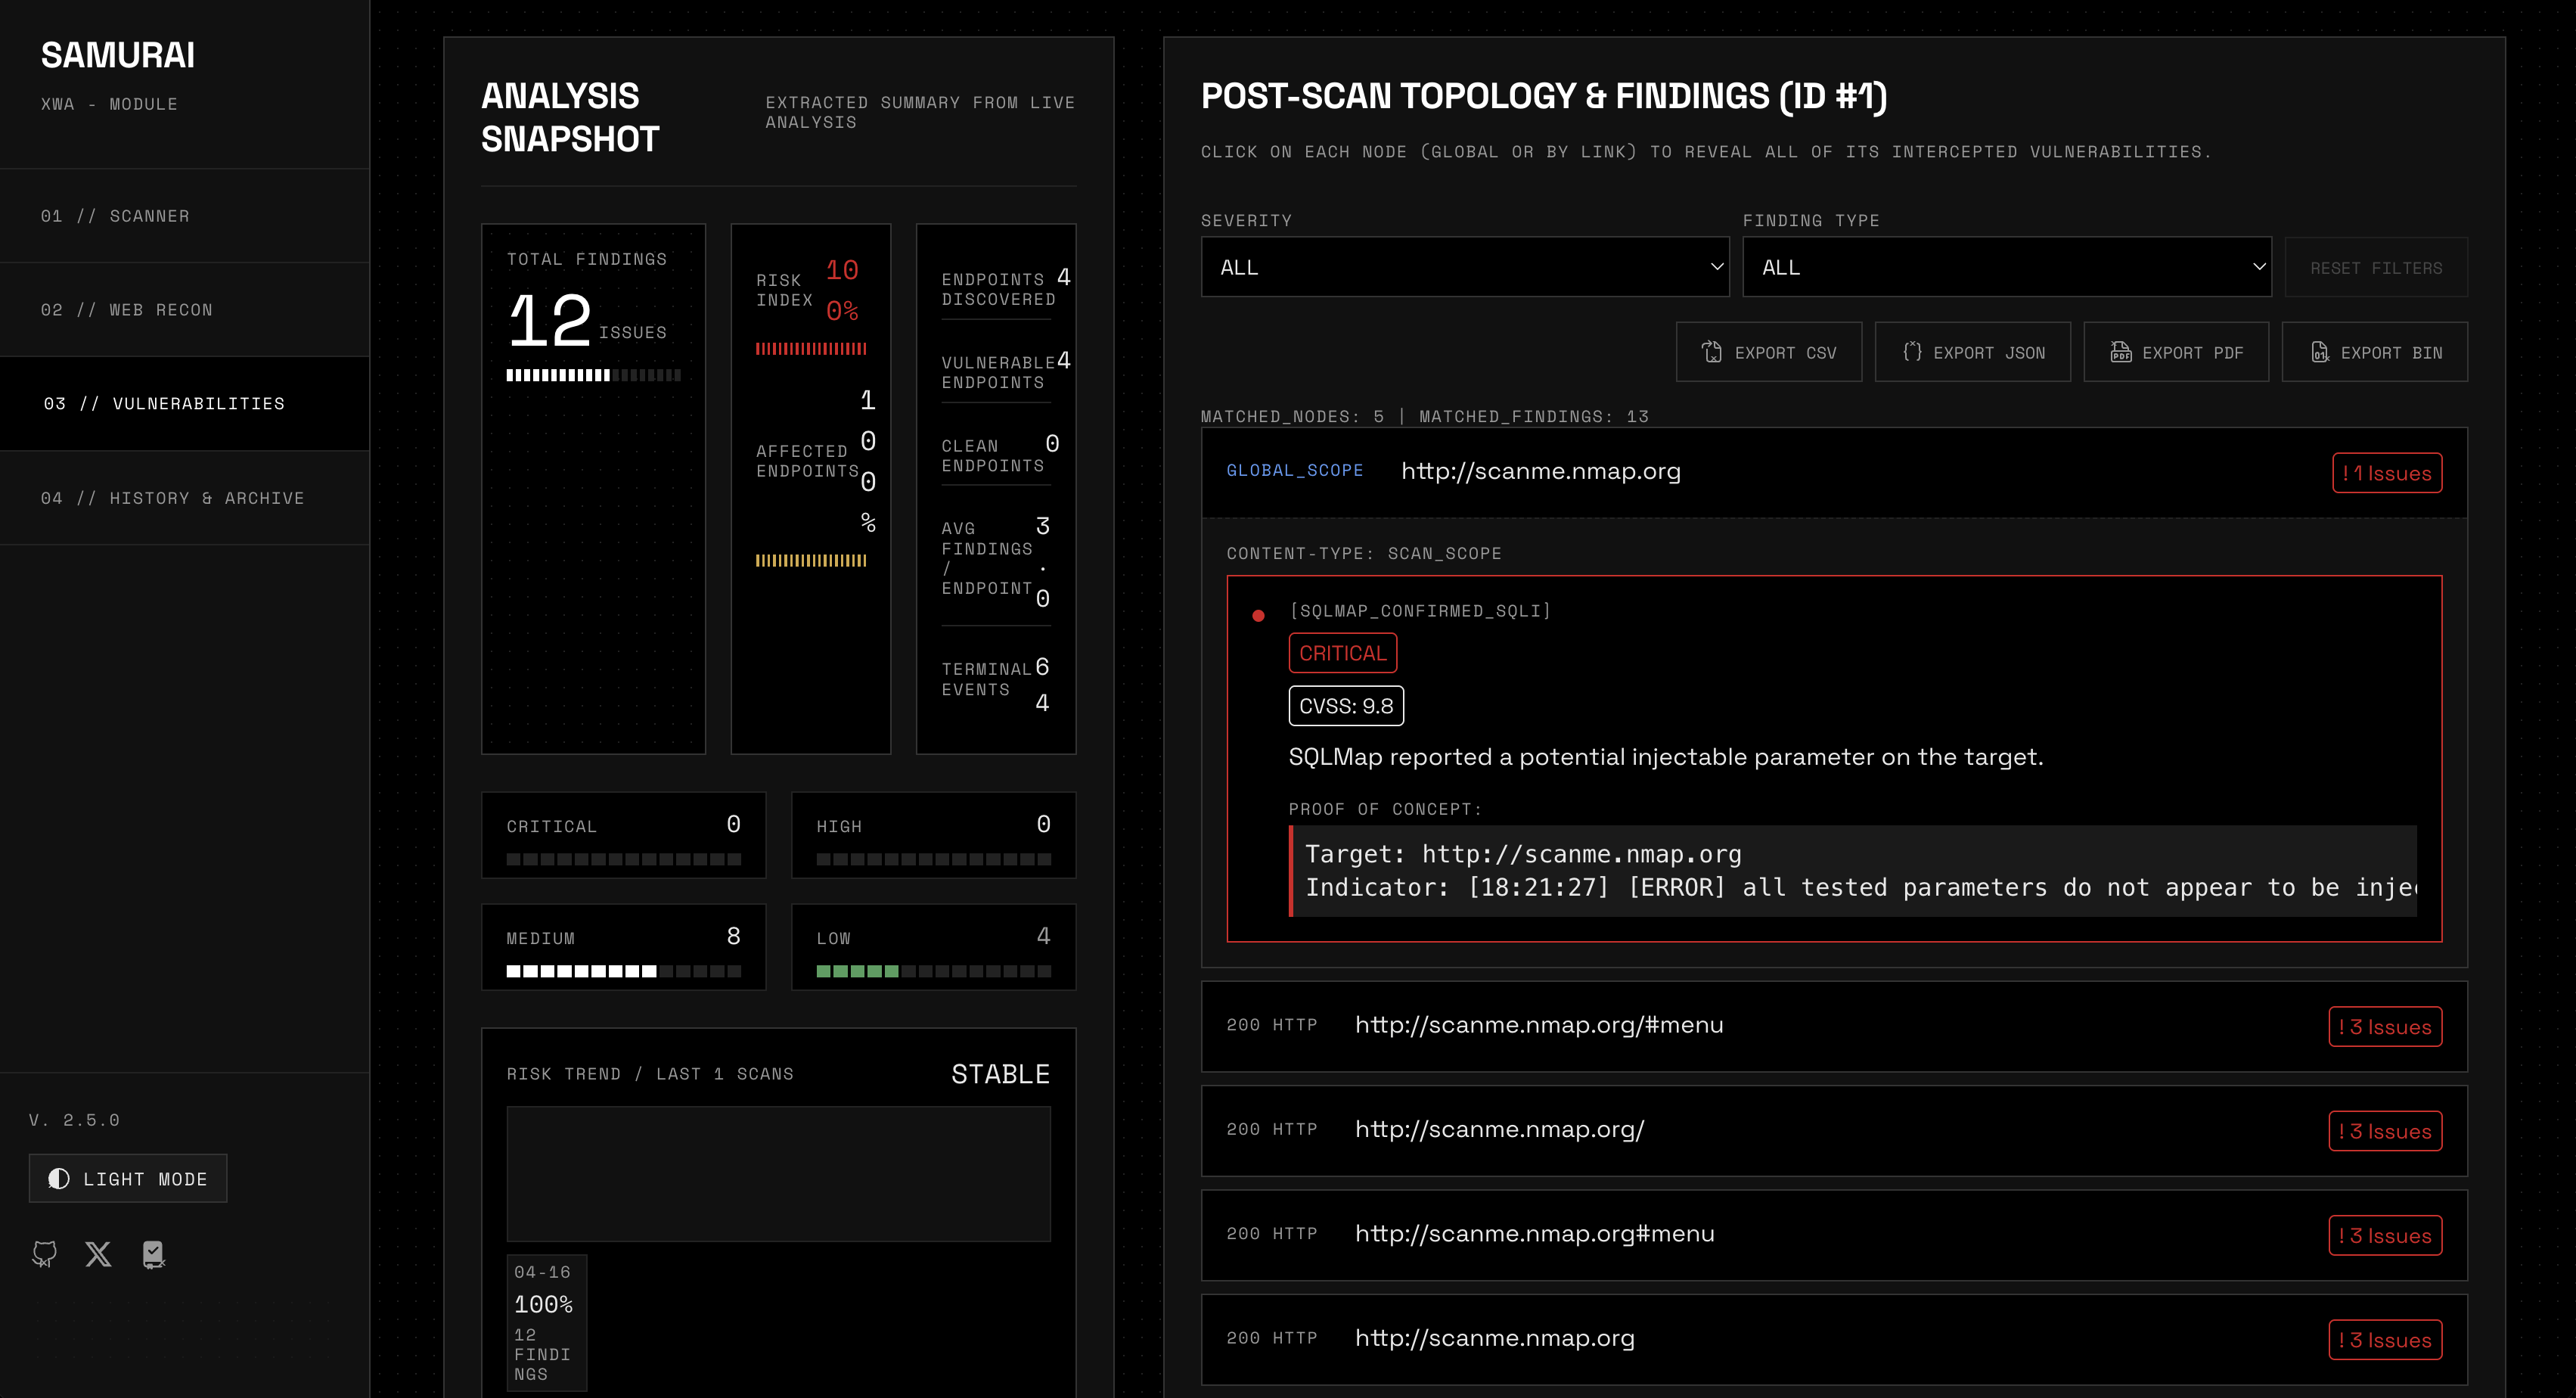The width and height of the screenshot is (2576, 1398).
Task: Click '3 Issues' badge for scanme.nmap.org/#menu
Action: (x=2385, y=1027)
